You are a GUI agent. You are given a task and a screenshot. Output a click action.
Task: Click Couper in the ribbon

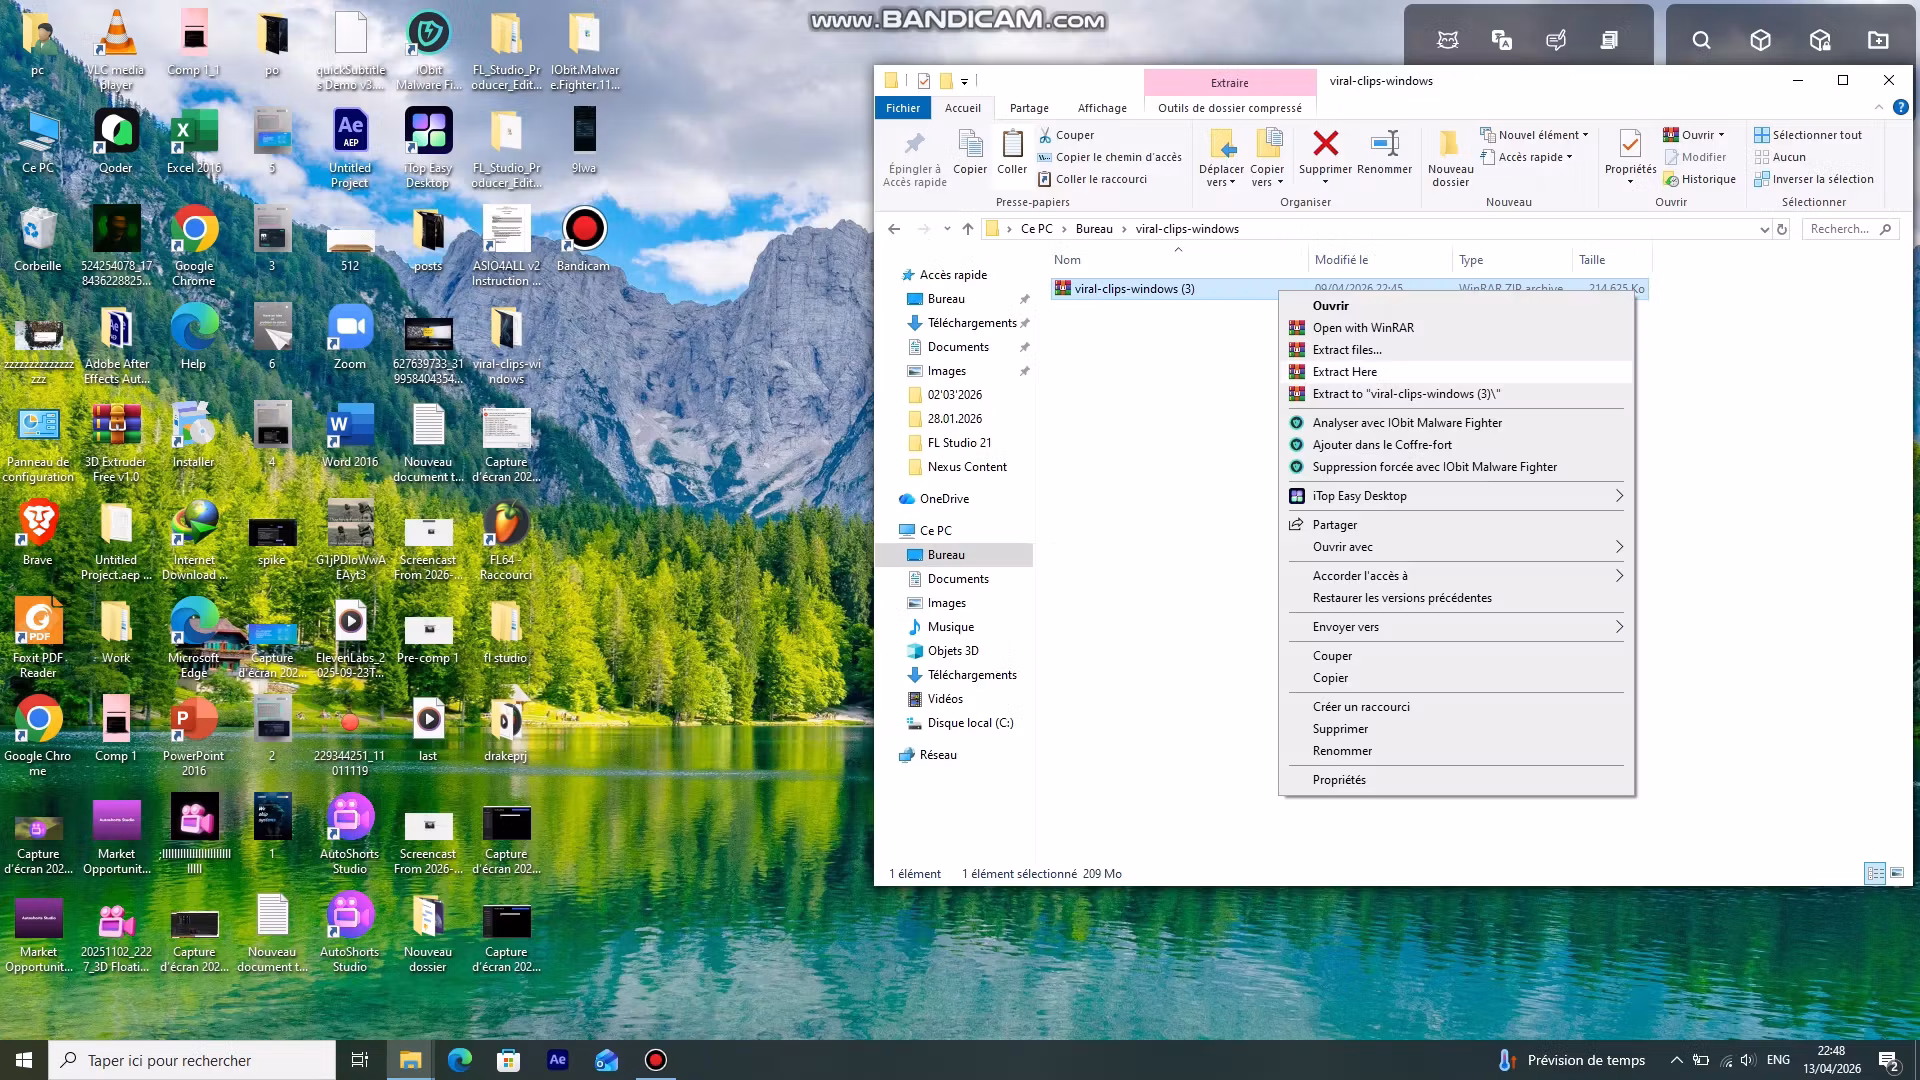tap(1066, 135)
